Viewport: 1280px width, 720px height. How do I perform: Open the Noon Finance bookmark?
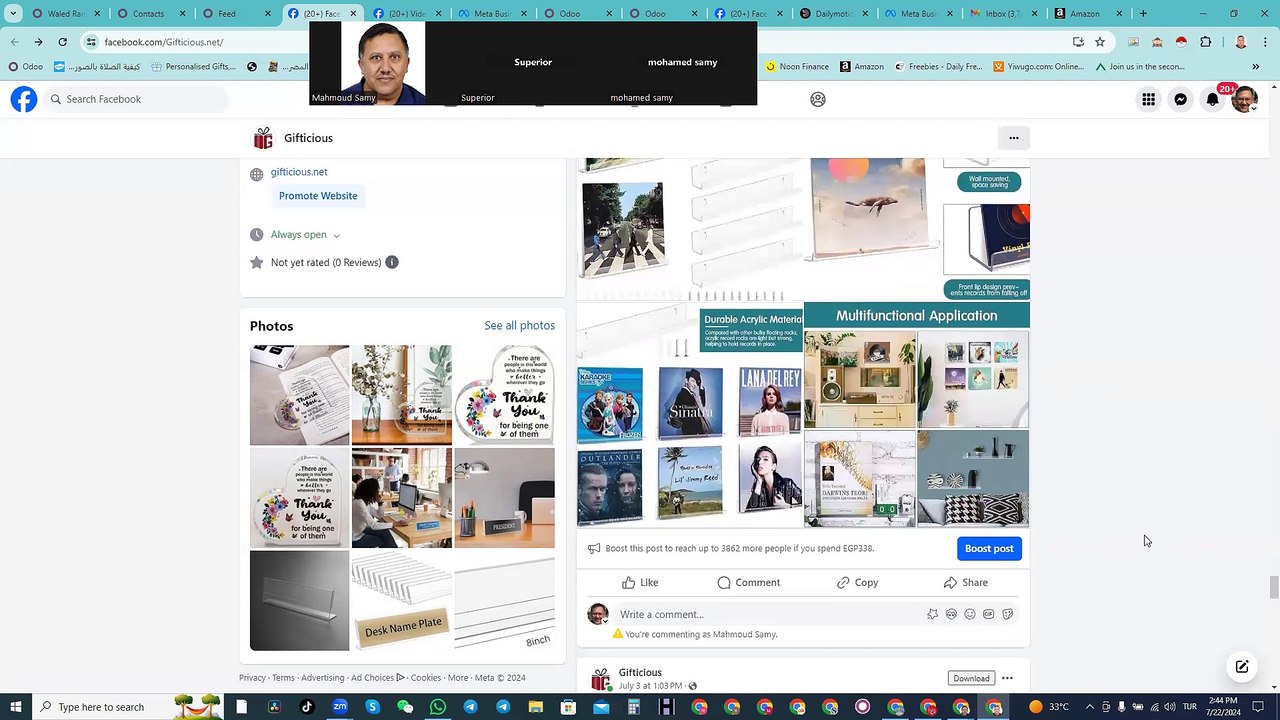797,67
